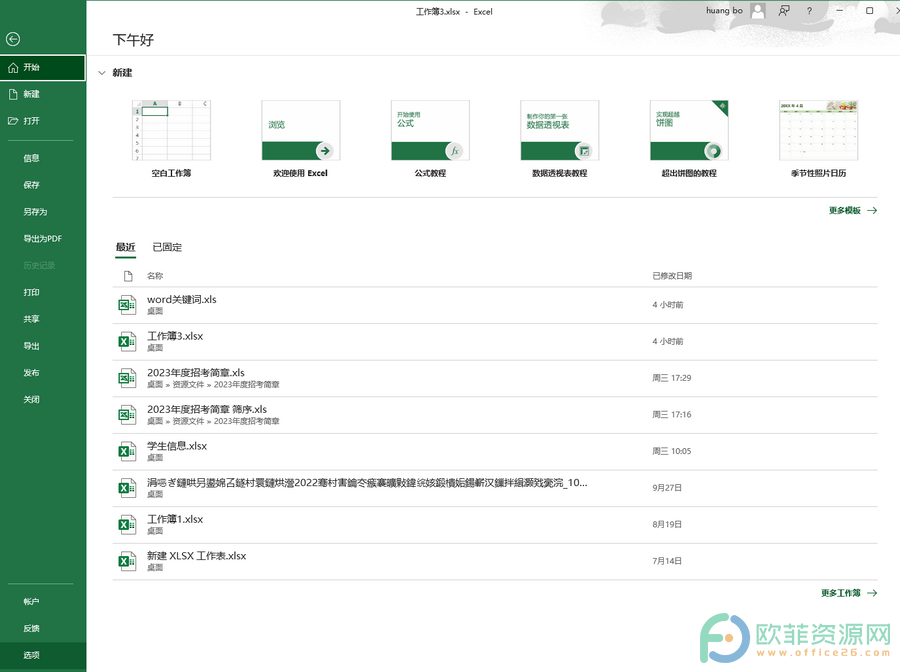The width and height of the screenshot is (900, 672).
Task: Click the file icon of 2023年度招考简章 筛序.xls
Action: pyautogui.click(x=127, y=415)
